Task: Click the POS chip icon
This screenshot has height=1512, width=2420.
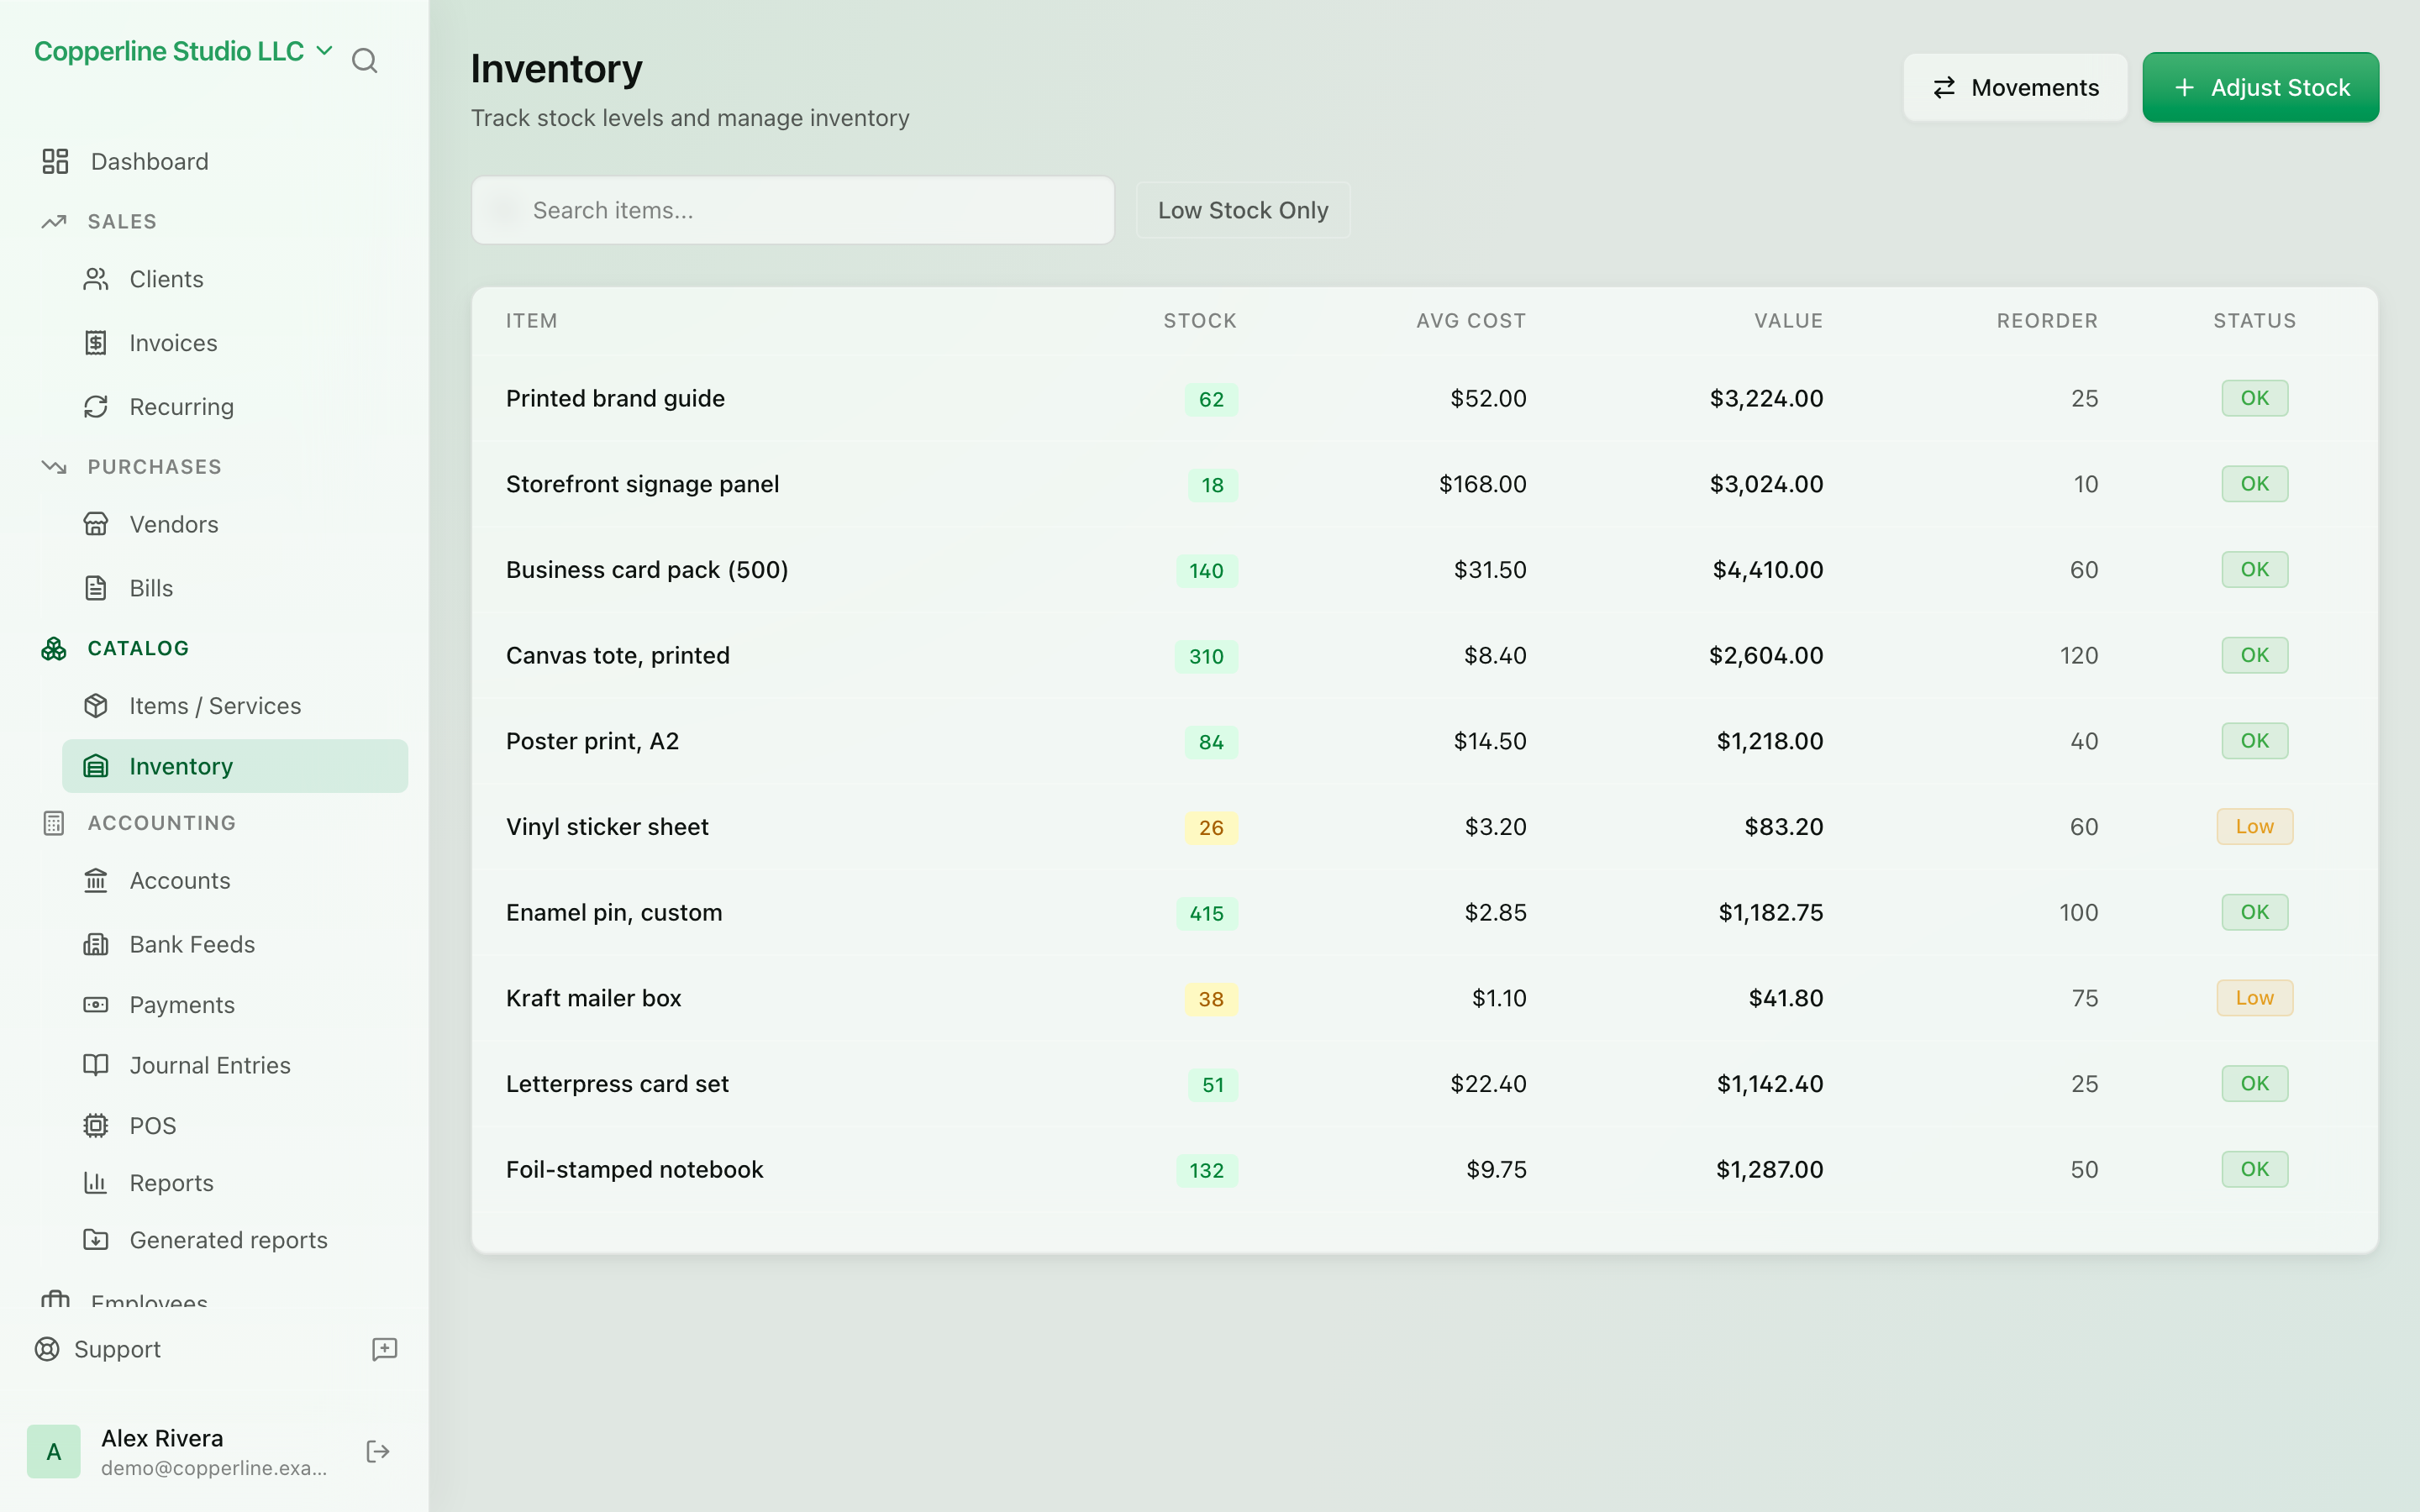Action: click(x=96, y=1126)
